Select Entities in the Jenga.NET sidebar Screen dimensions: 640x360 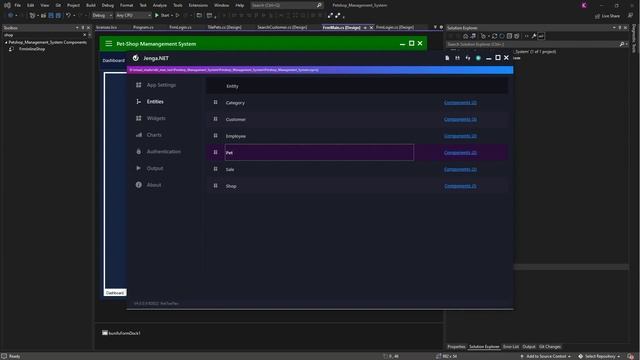pos(155,102)
